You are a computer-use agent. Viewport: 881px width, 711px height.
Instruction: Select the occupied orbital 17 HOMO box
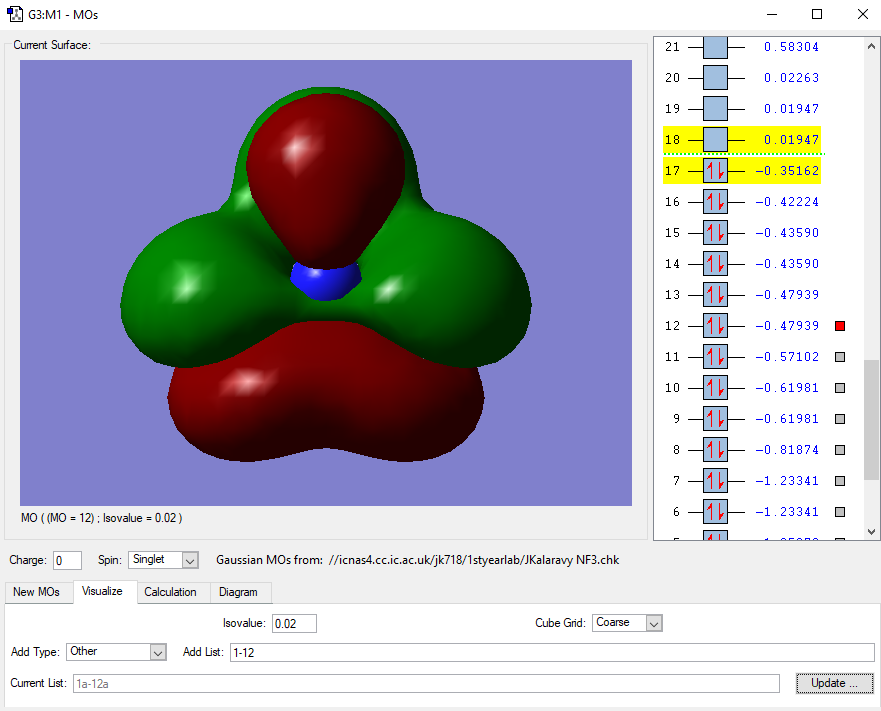(715, 171)
